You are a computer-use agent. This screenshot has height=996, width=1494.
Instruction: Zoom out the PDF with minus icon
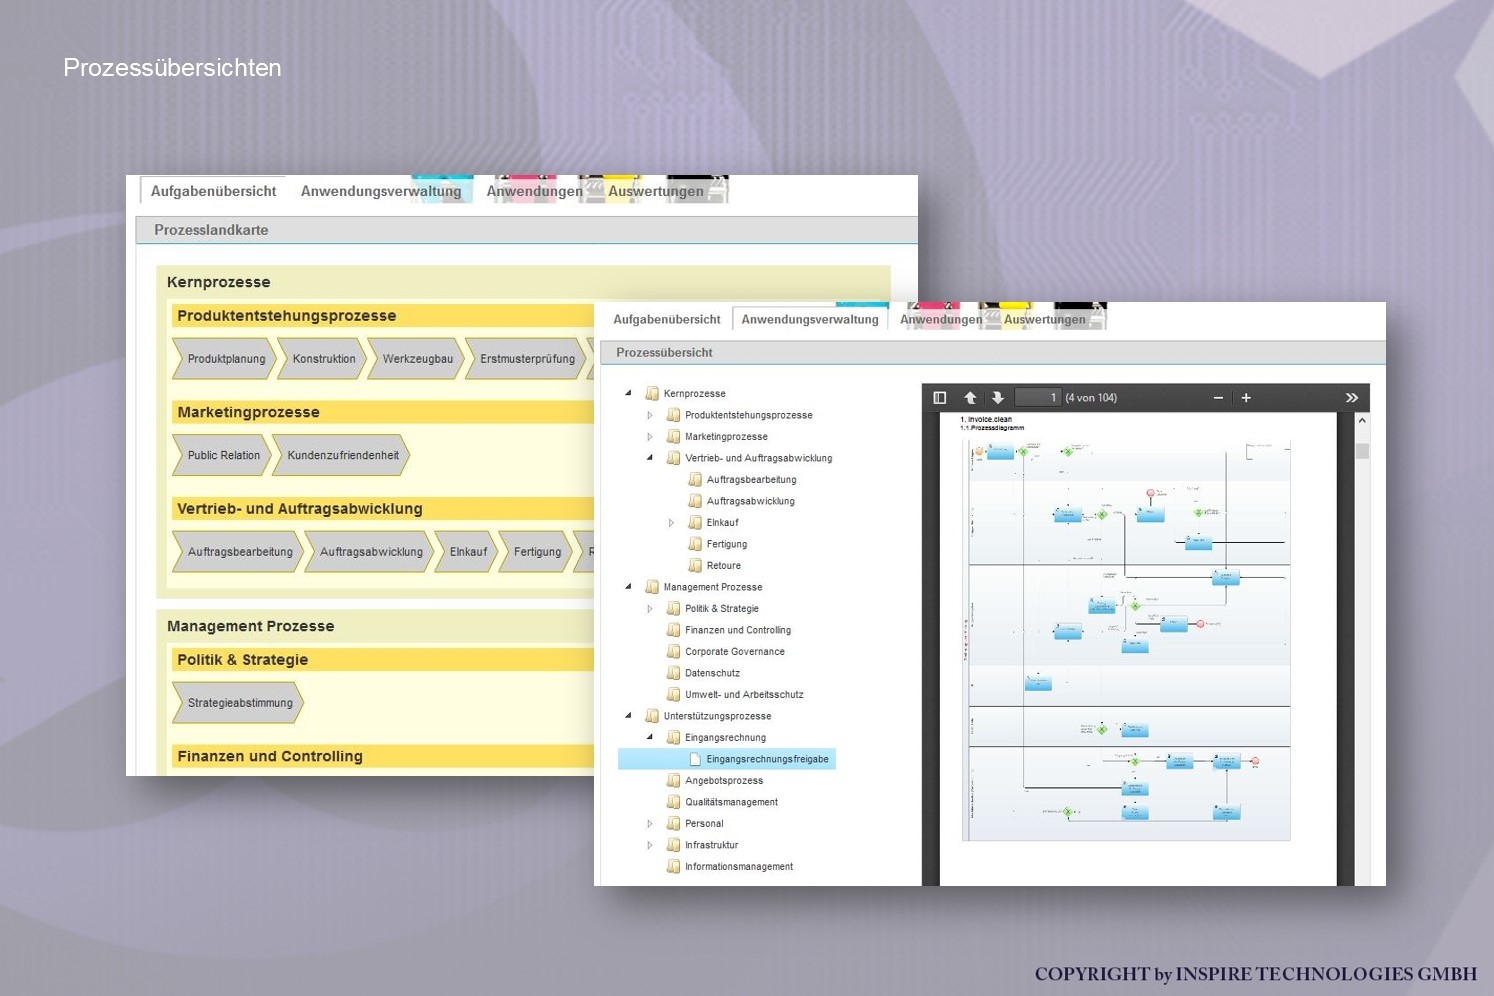(x=1218, y=398)
